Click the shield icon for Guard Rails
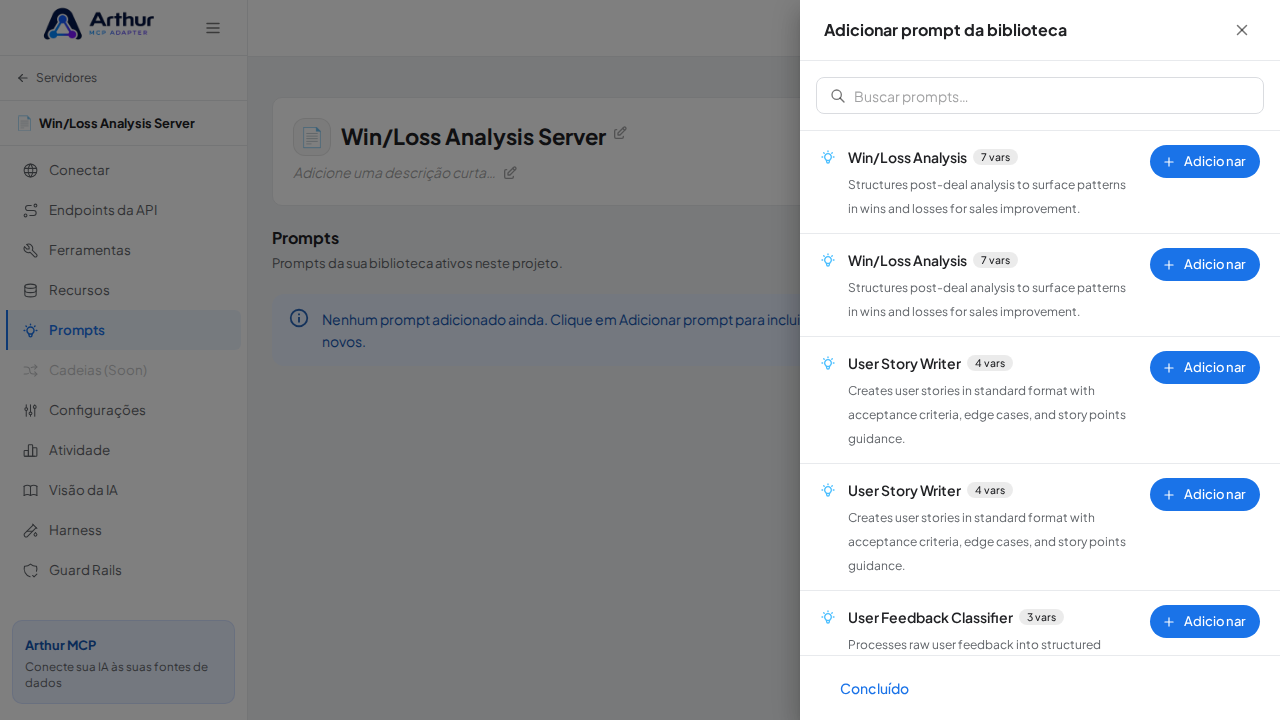Image resolution: width=1280 pixels, height=720 pixels. coord(30,570)
